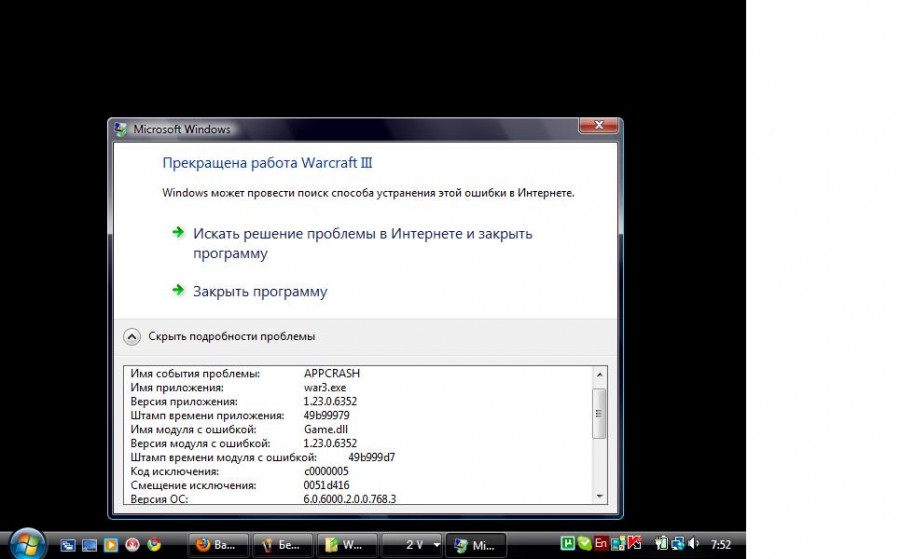The image size is (900, 559).
Task: Click the Show desktop quick launch icon
Action: tap(90, 545)
